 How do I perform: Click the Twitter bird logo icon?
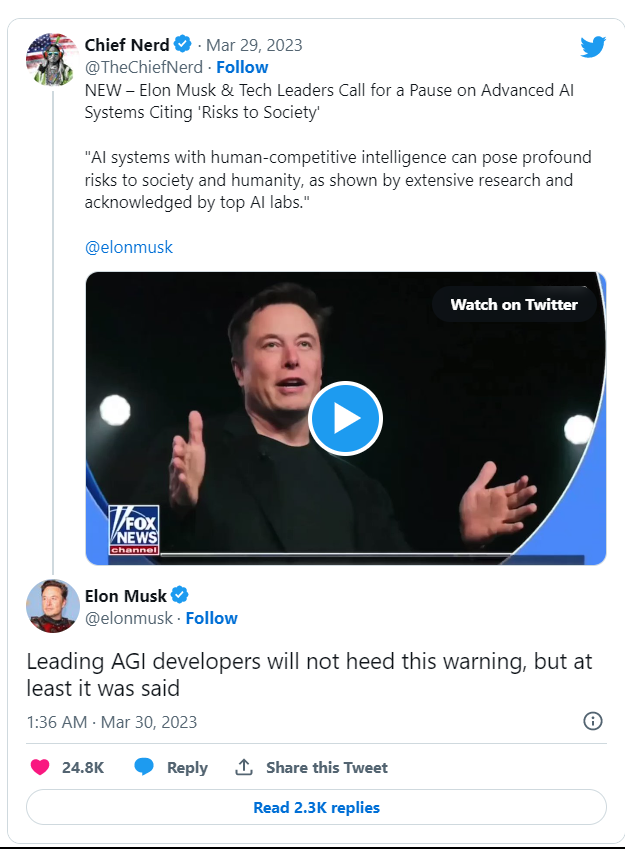click(x=593, y=46)
